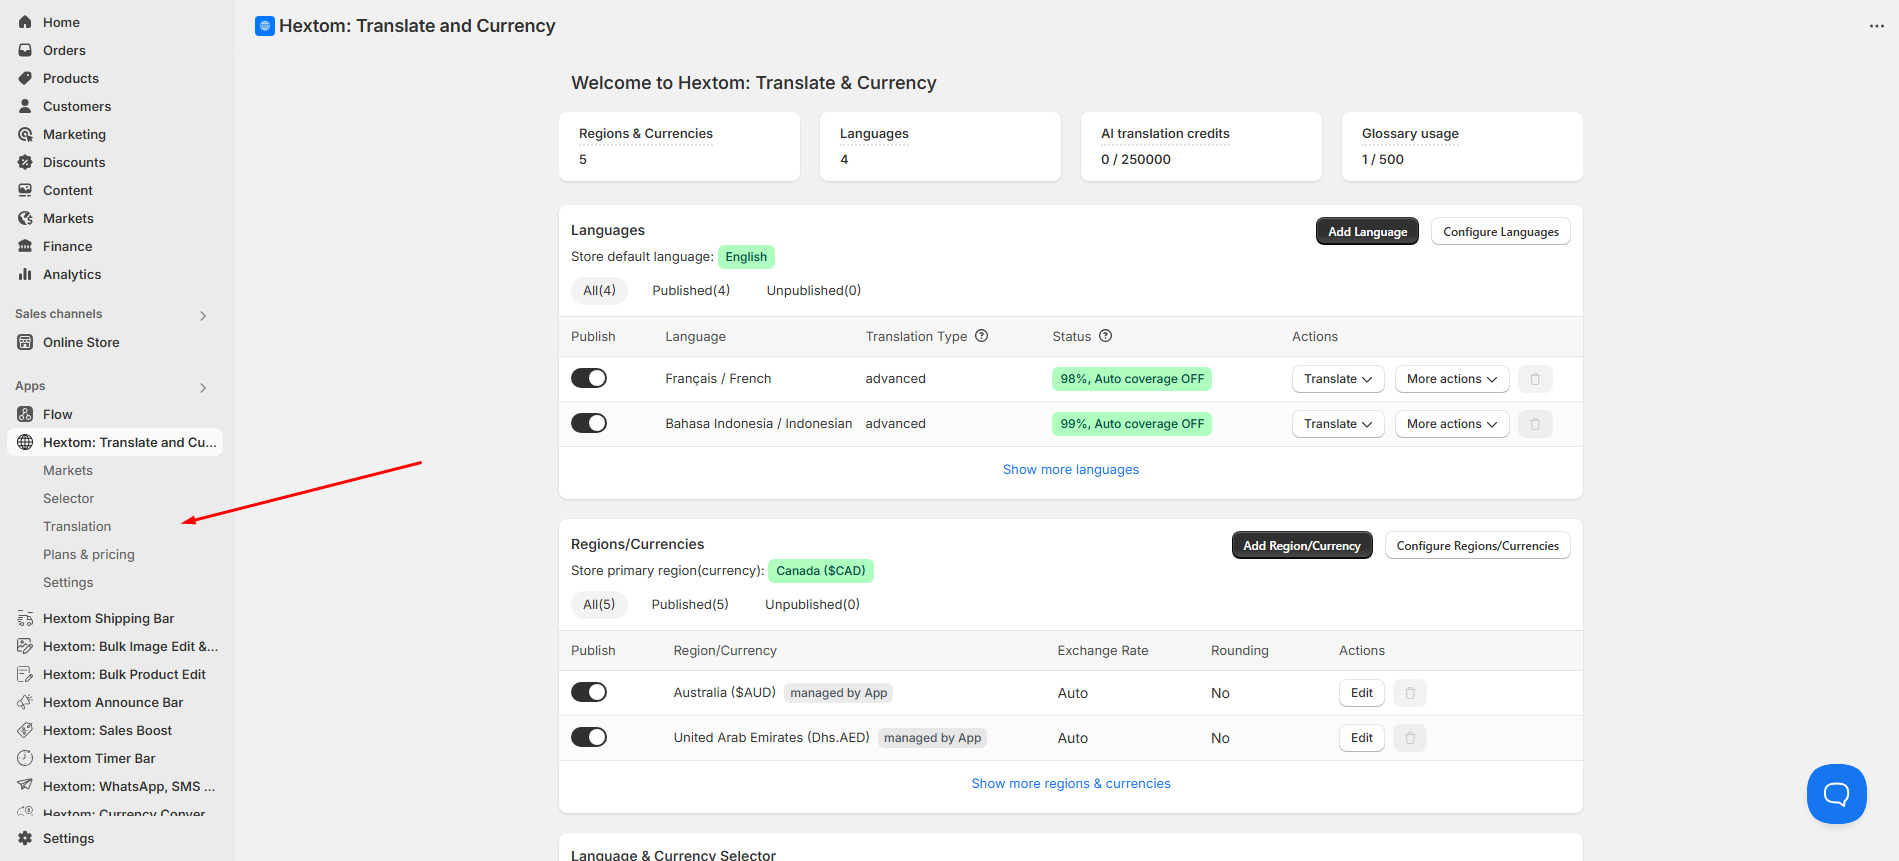Open the Translation submenu item
The image size is (1899, 861).
(77, 526)
